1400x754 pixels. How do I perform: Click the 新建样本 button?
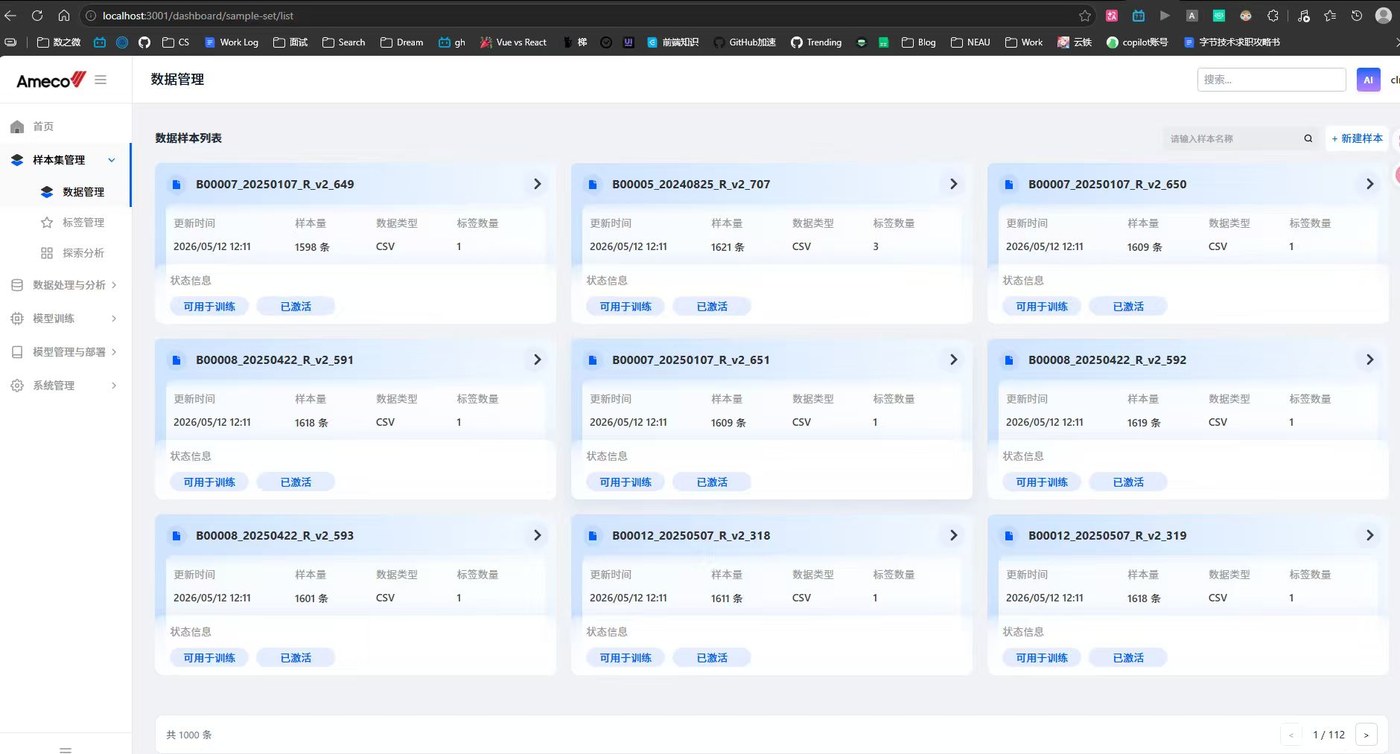pyautogui.click(x=1357, y=139)
